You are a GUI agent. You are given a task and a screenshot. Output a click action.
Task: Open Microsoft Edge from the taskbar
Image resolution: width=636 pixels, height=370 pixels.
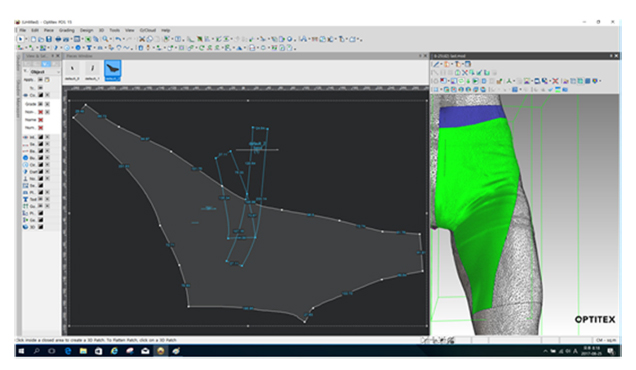tap(67, 351)
